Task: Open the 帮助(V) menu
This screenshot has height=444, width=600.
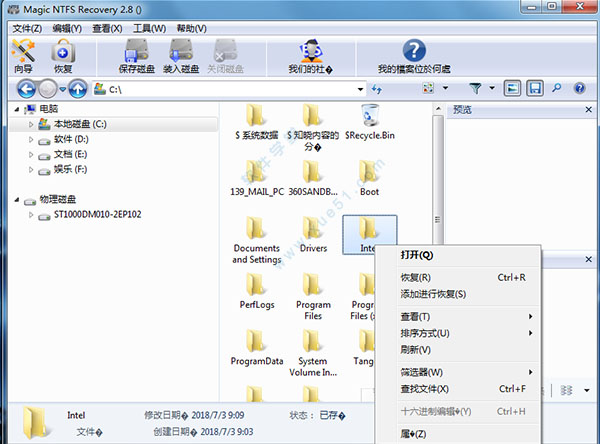Action: pos(192,29)
